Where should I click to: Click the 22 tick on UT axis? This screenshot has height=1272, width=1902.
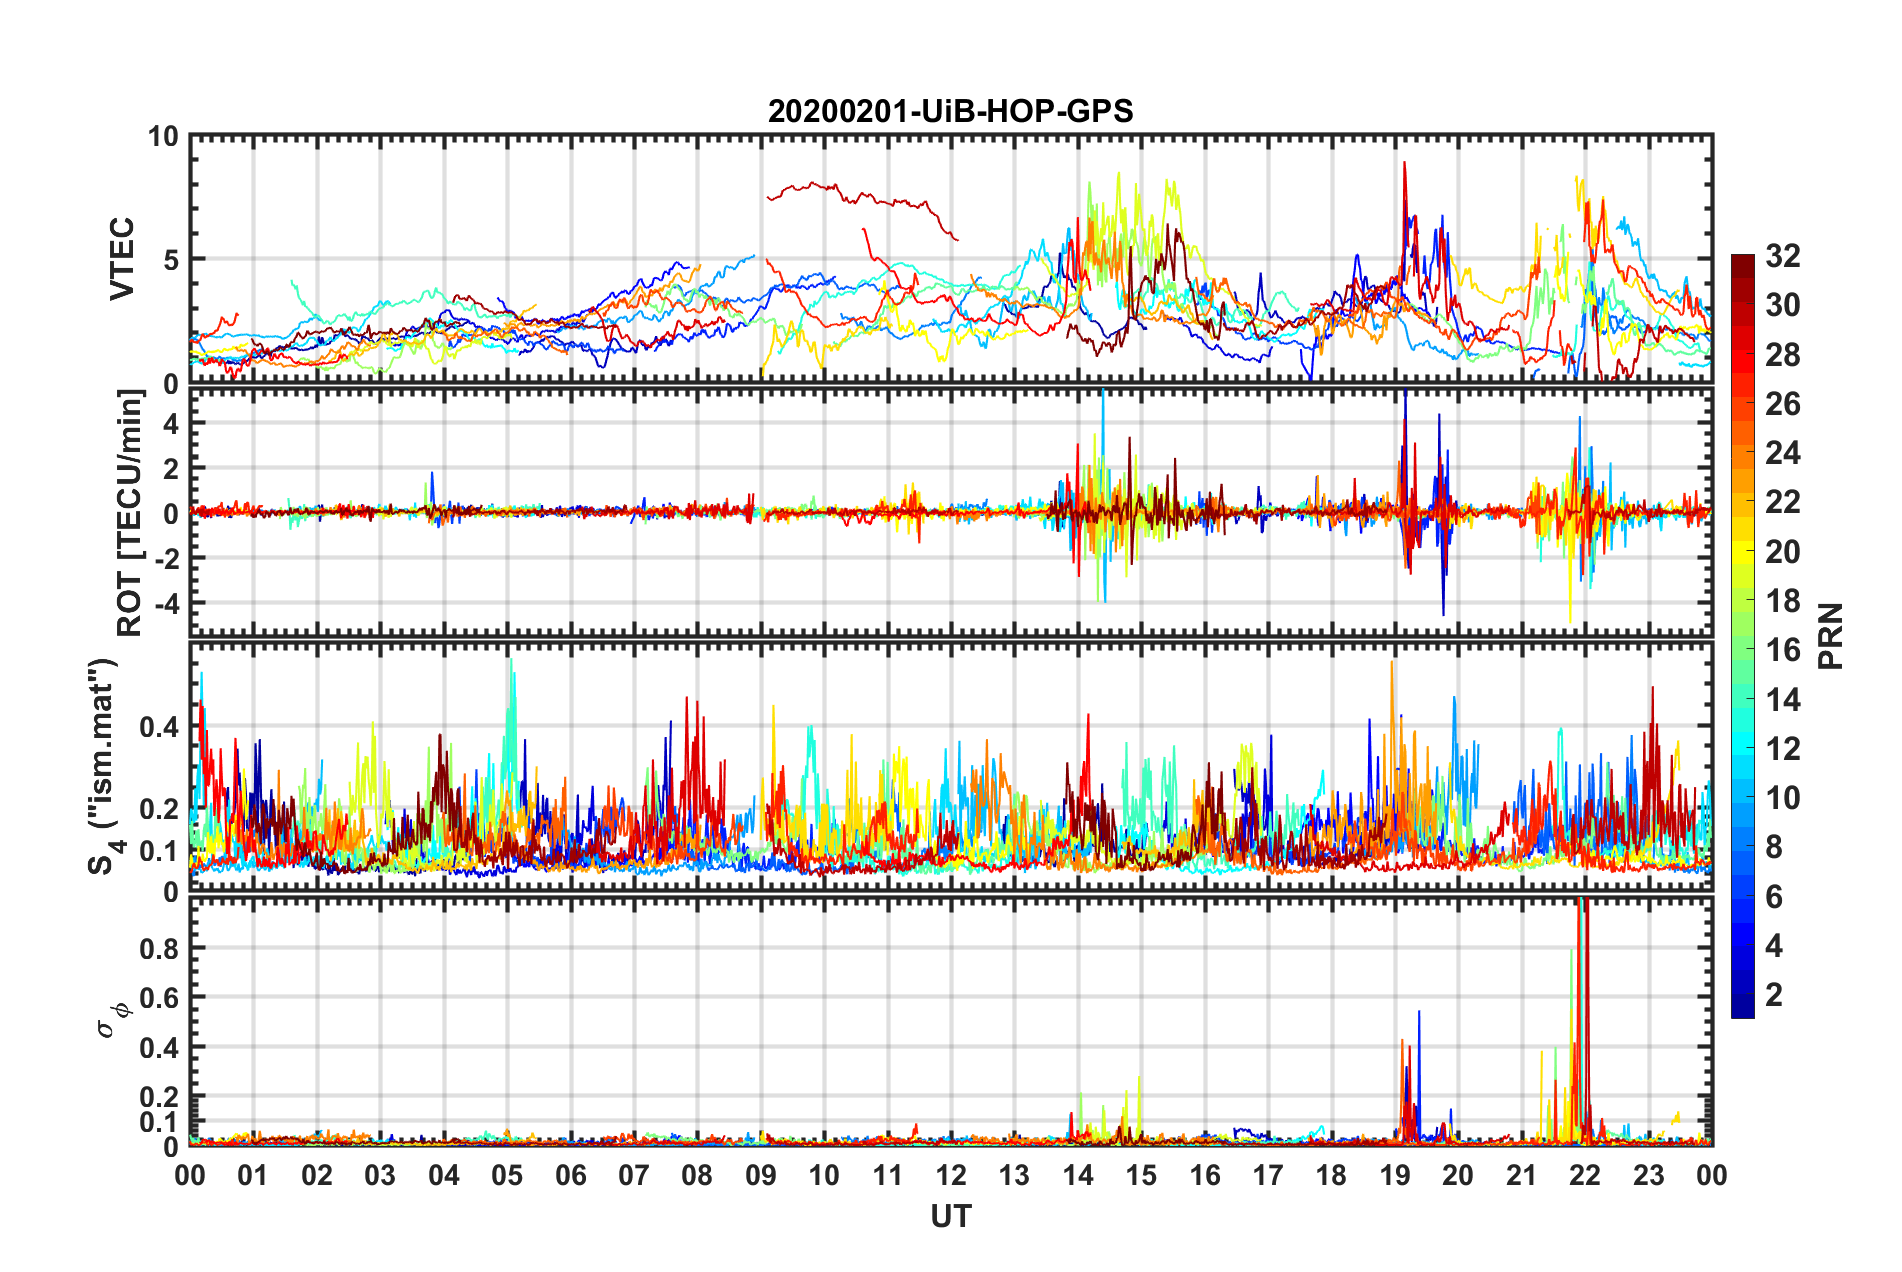click(x=1585, y=1175)
